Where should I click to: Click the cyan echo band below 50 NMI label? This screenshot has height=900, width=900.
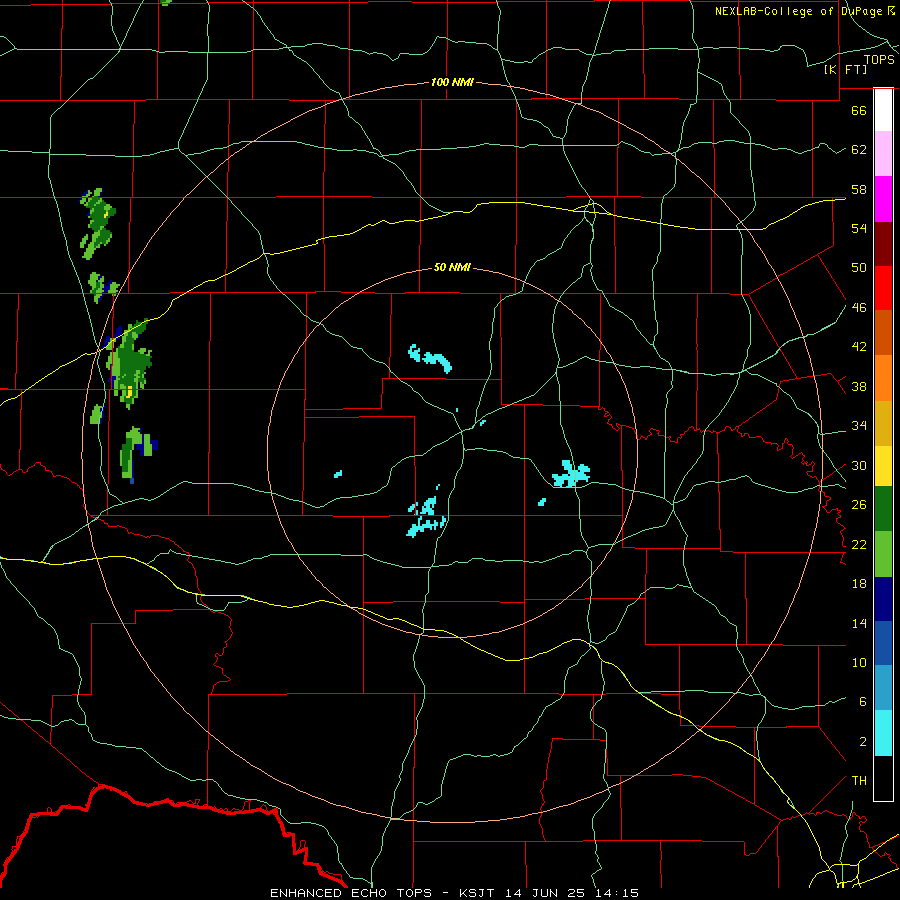(x=430, y=358)
